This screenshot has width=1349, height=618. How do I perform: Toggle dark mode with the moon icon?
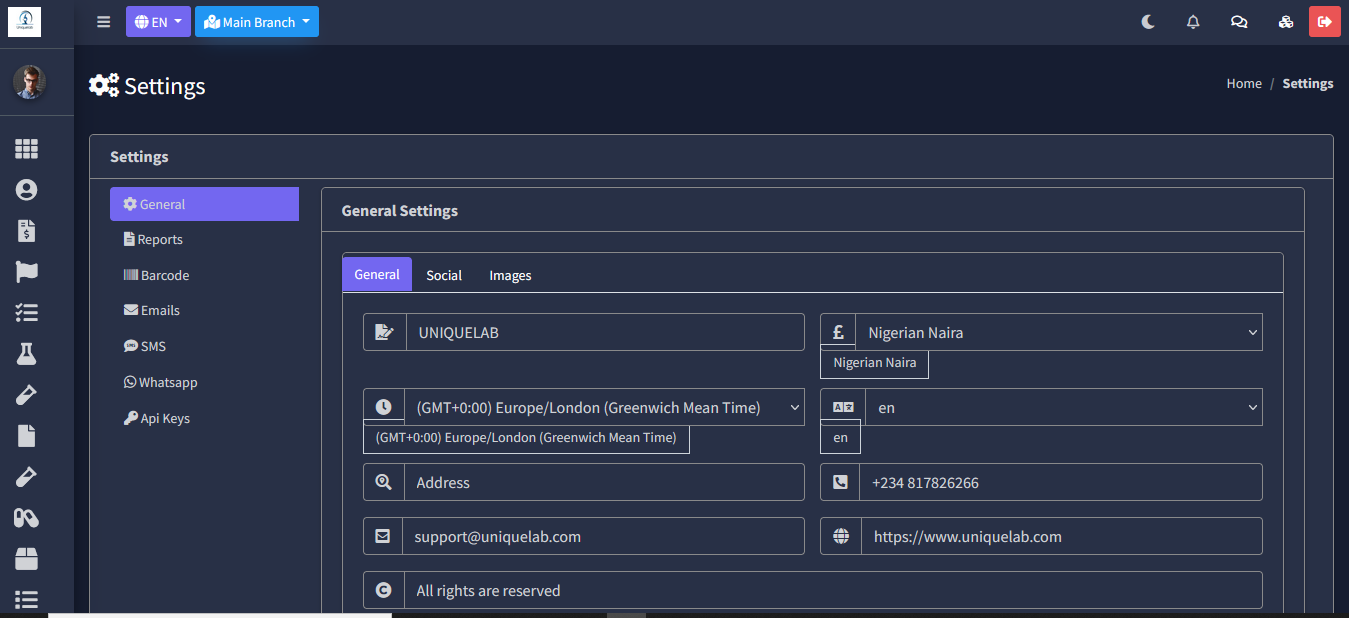point(1148,22)
